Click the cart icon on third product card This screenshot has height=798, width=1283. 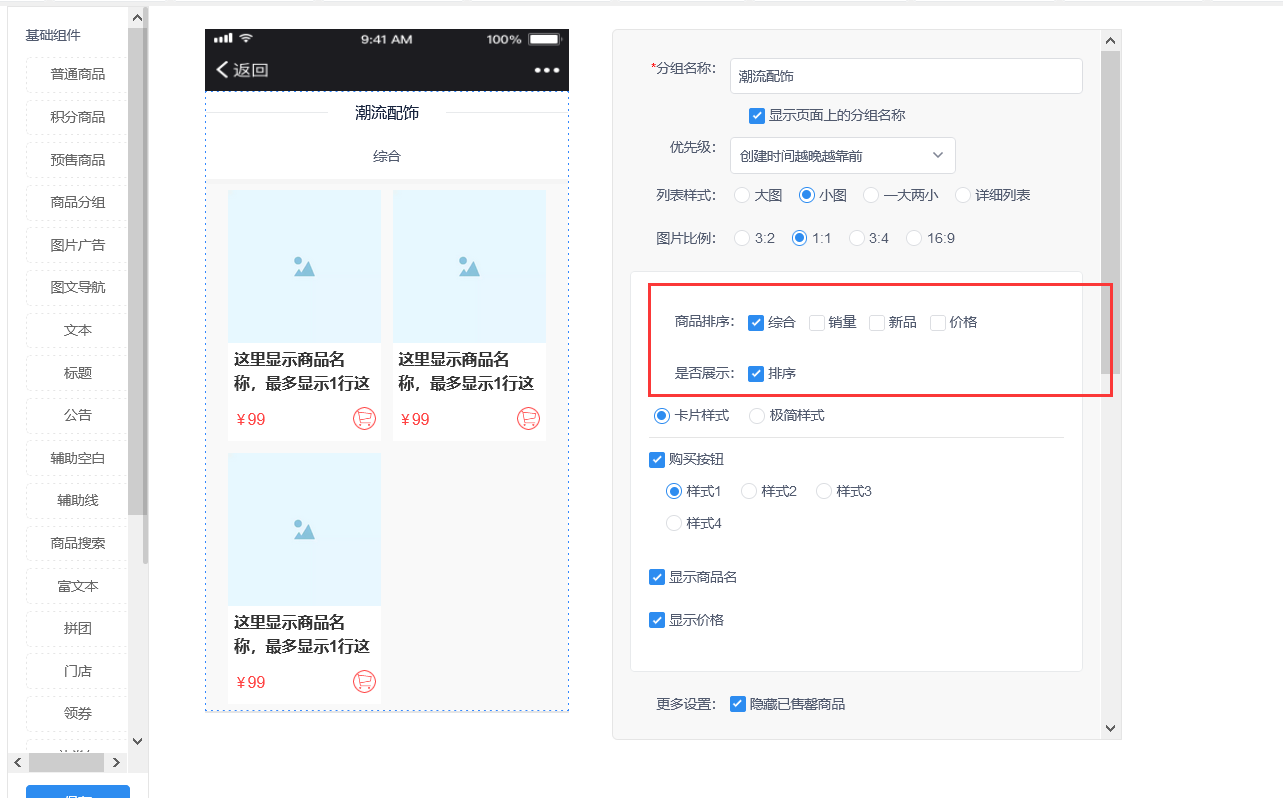(364, 682)
